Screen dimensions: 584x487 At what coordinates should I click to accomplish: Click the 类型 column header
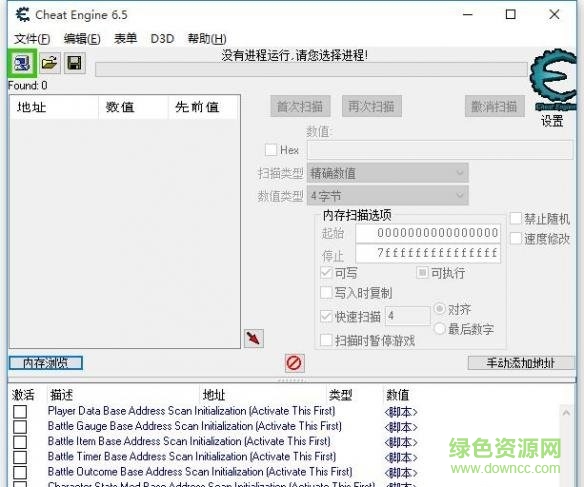click(340, 394)
